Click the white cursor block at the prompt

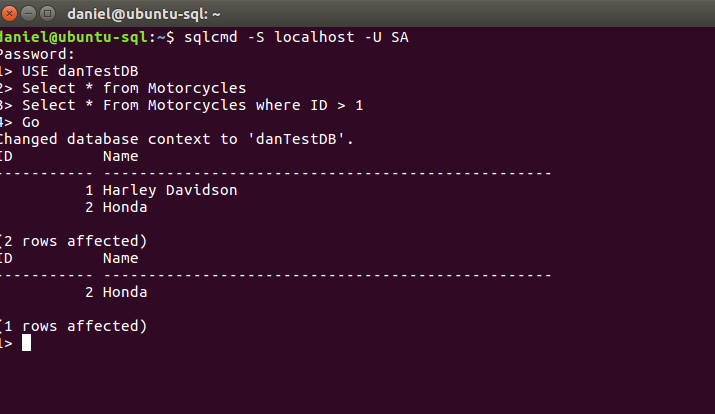[27, 343]
